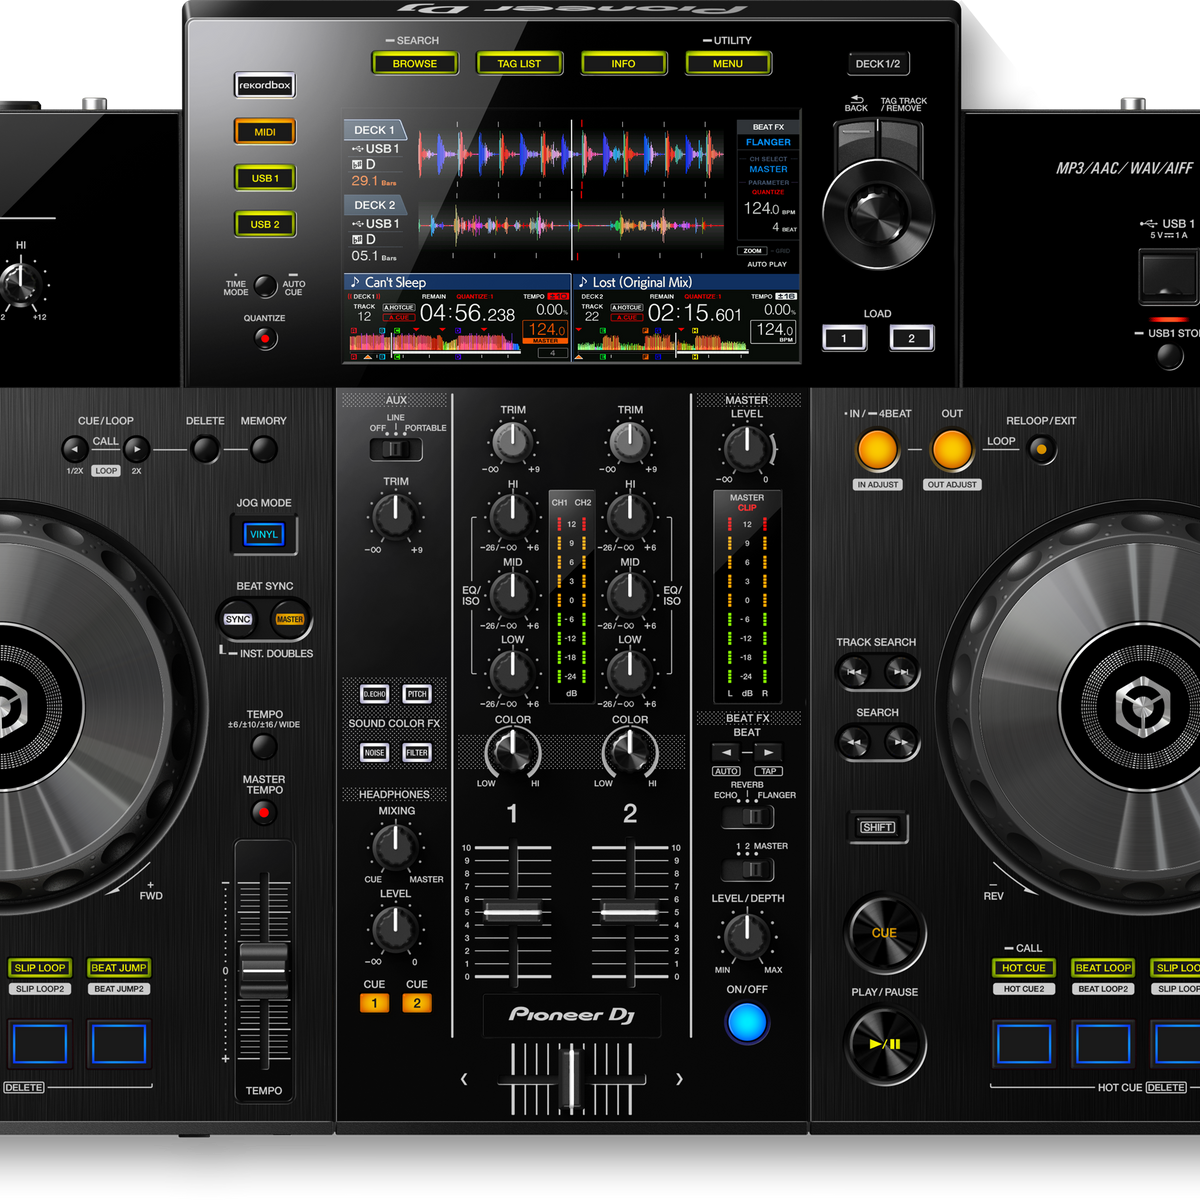Viewport: 1200px width, 1200px height.
Task: Push the USB1 STOP button
Action: pos(1170,356)
